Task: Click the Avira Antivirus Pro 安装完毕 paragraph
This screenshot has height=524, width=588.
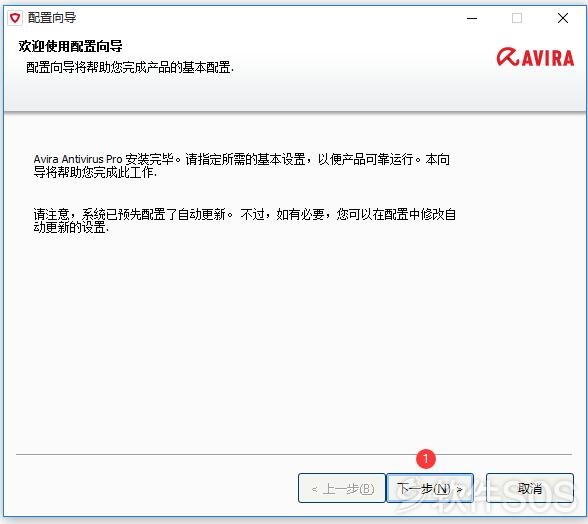Action: (242, 165)
